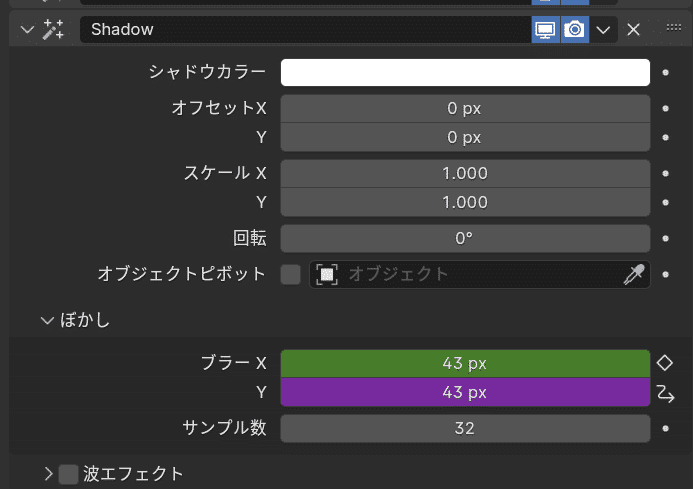The image size is (693, 489).
Task: Animate offset Y property dot
Action: [665, 138]
